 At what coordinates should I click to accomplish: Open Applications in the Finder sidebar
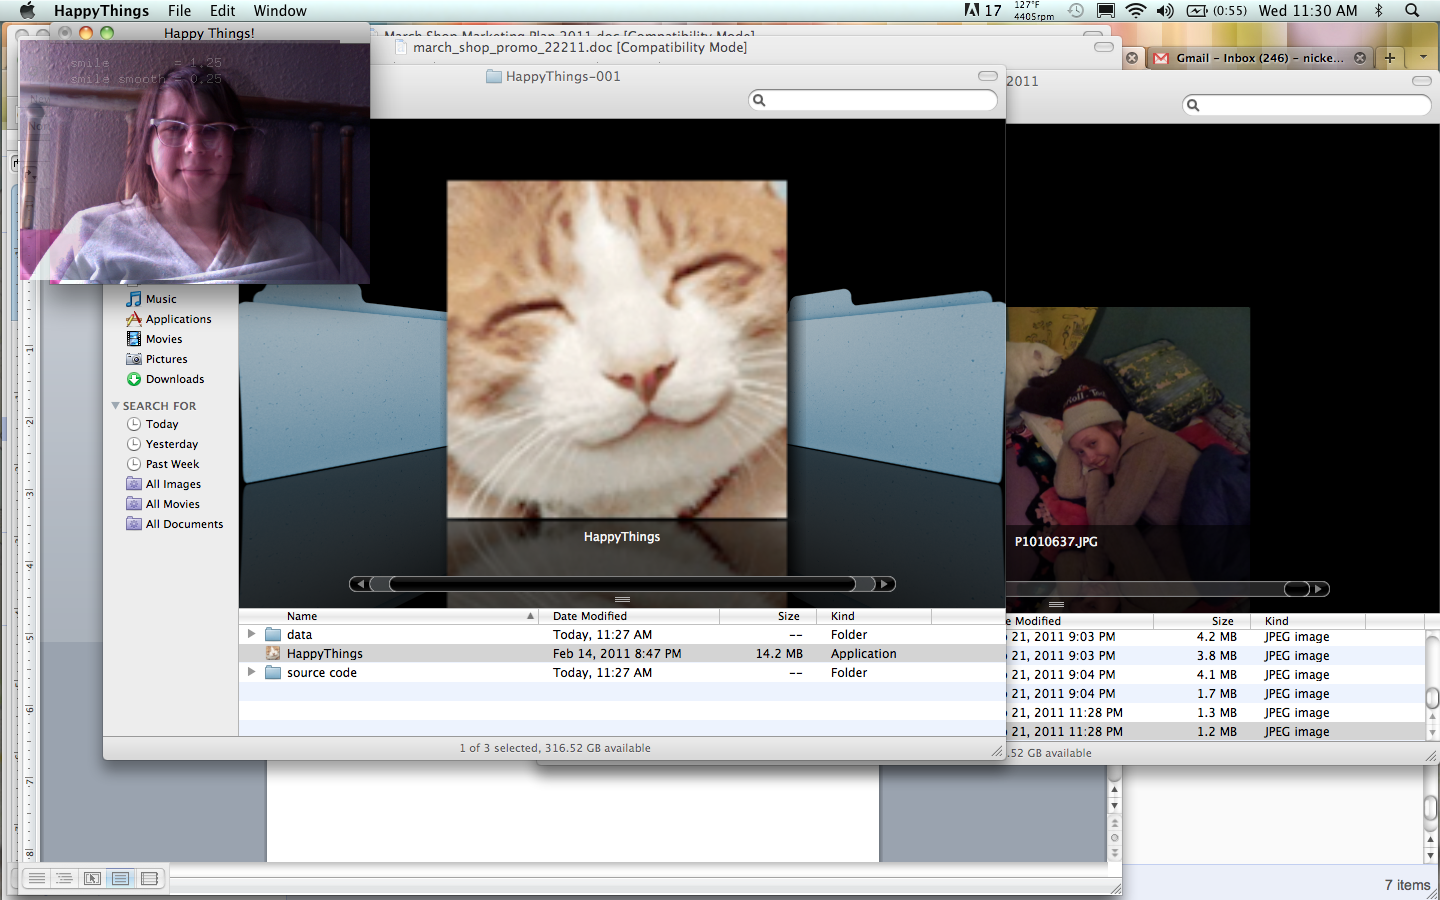coord(178,319)
